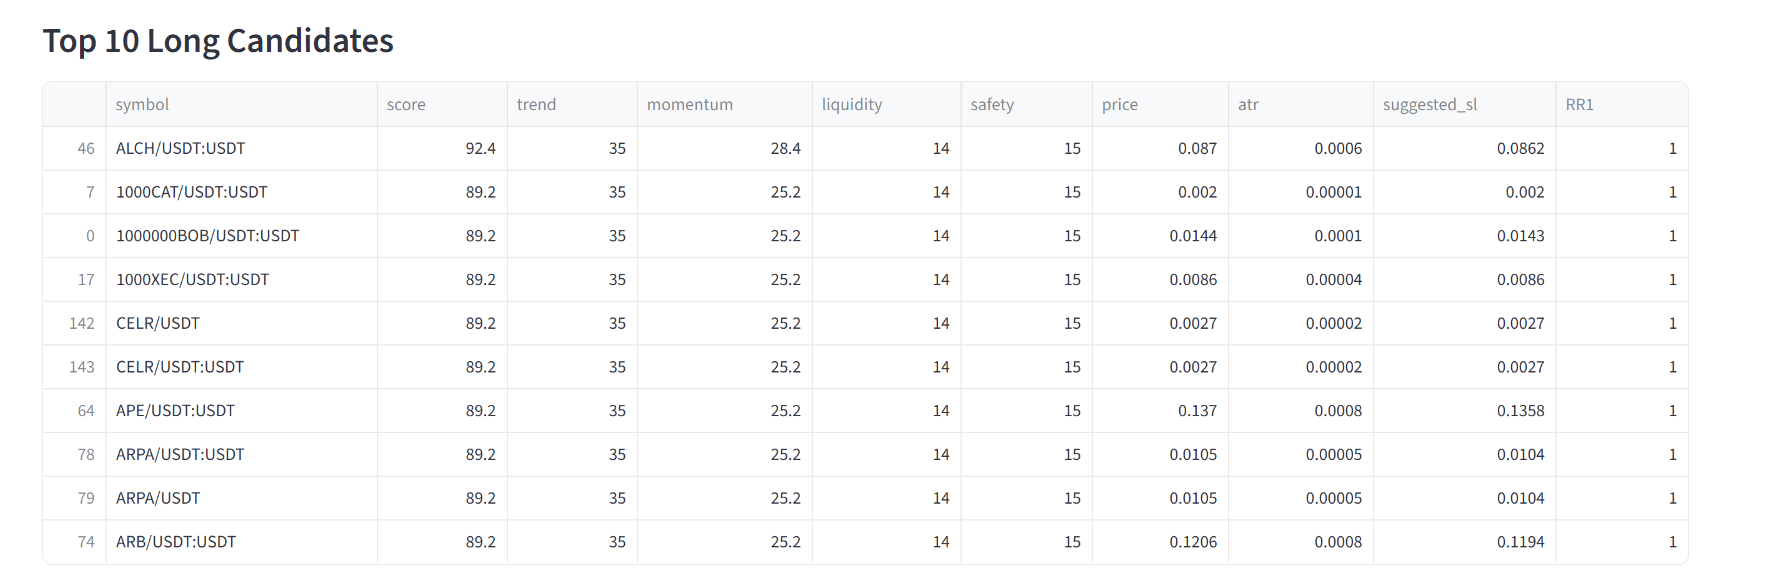Select the liquidity column header
Viewport: 1777px width, 575px height.
[x=851, y=104]
